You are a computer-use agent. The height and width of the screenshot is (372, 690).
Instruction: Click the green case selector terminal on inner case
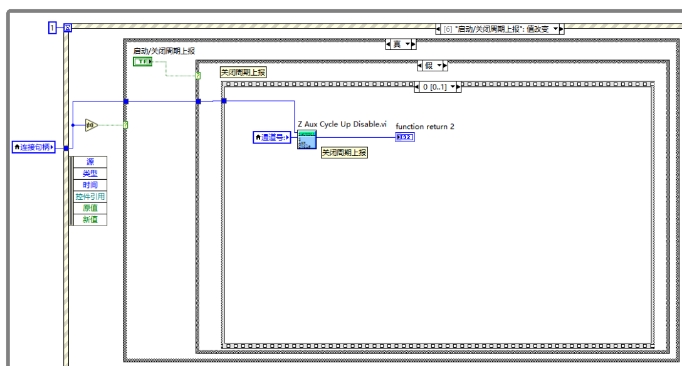(198, 76)
